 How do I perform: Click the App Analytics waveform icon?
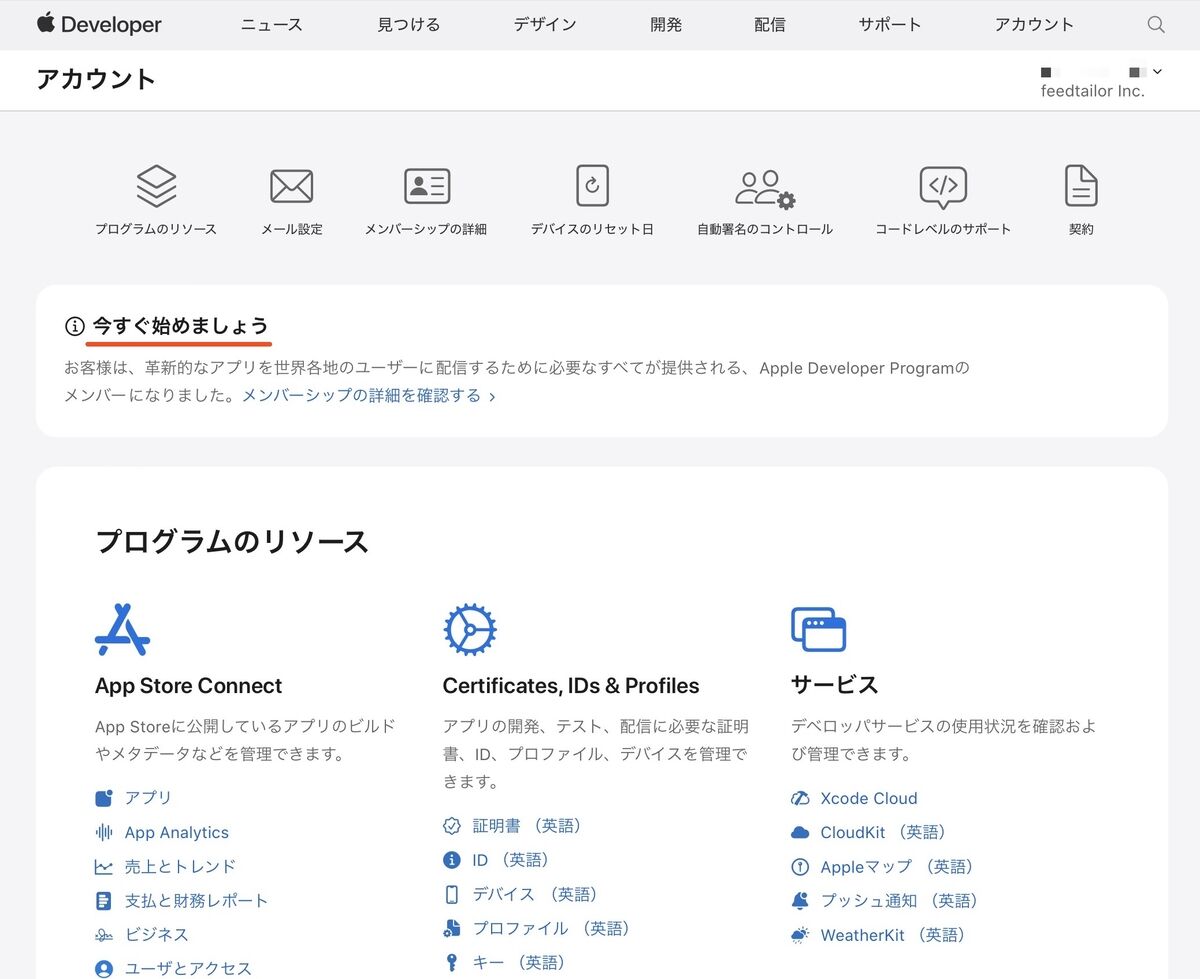(104, 832)
